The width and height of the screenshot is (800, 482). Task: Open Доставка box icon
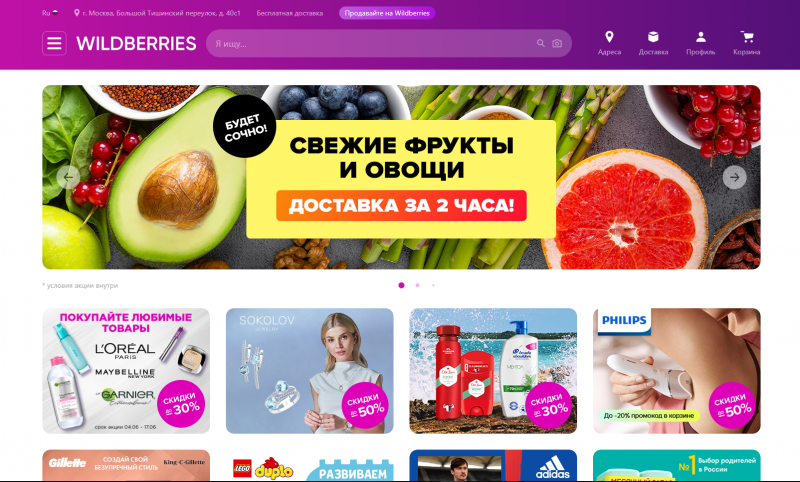[x=653, y=37]
